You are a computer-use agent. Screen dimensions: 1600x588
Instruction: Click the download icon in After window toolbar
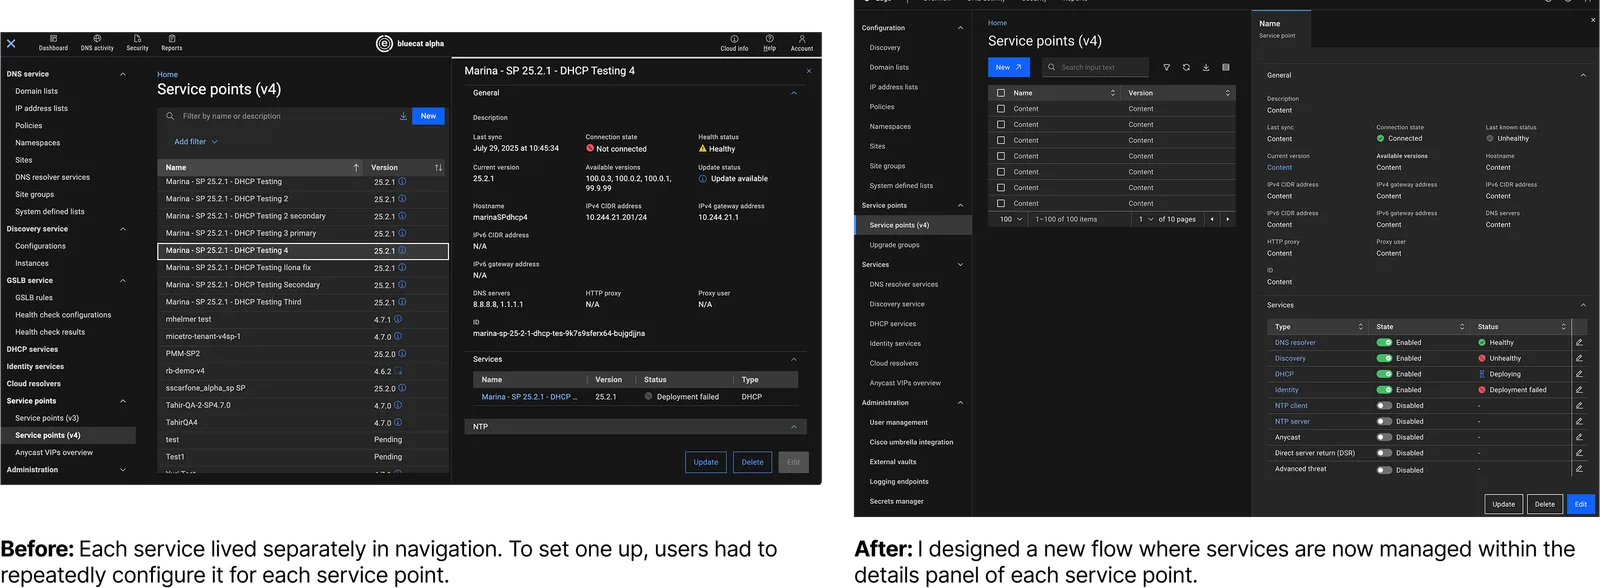coord(1206,67)
